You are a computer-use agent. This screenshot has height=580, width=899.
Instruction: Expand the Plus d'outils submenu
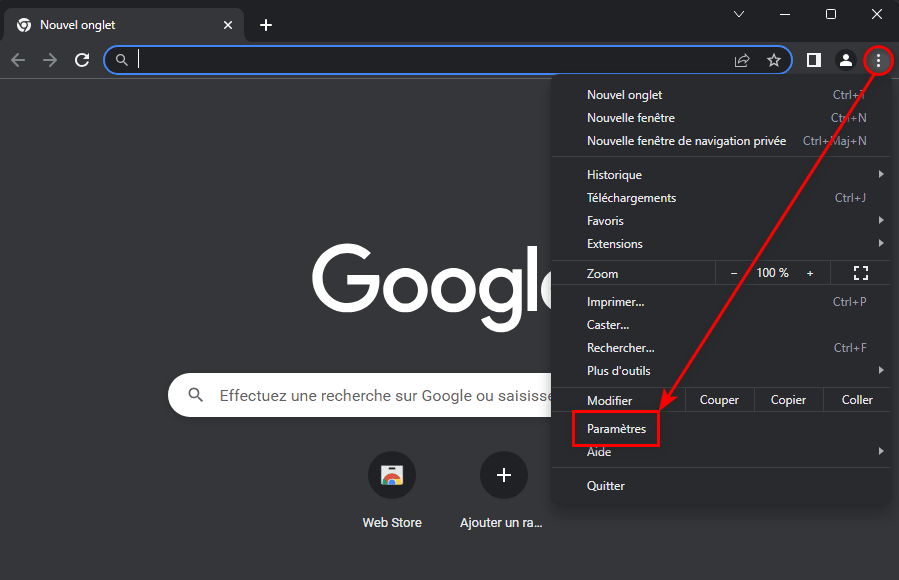click(721, 370)
